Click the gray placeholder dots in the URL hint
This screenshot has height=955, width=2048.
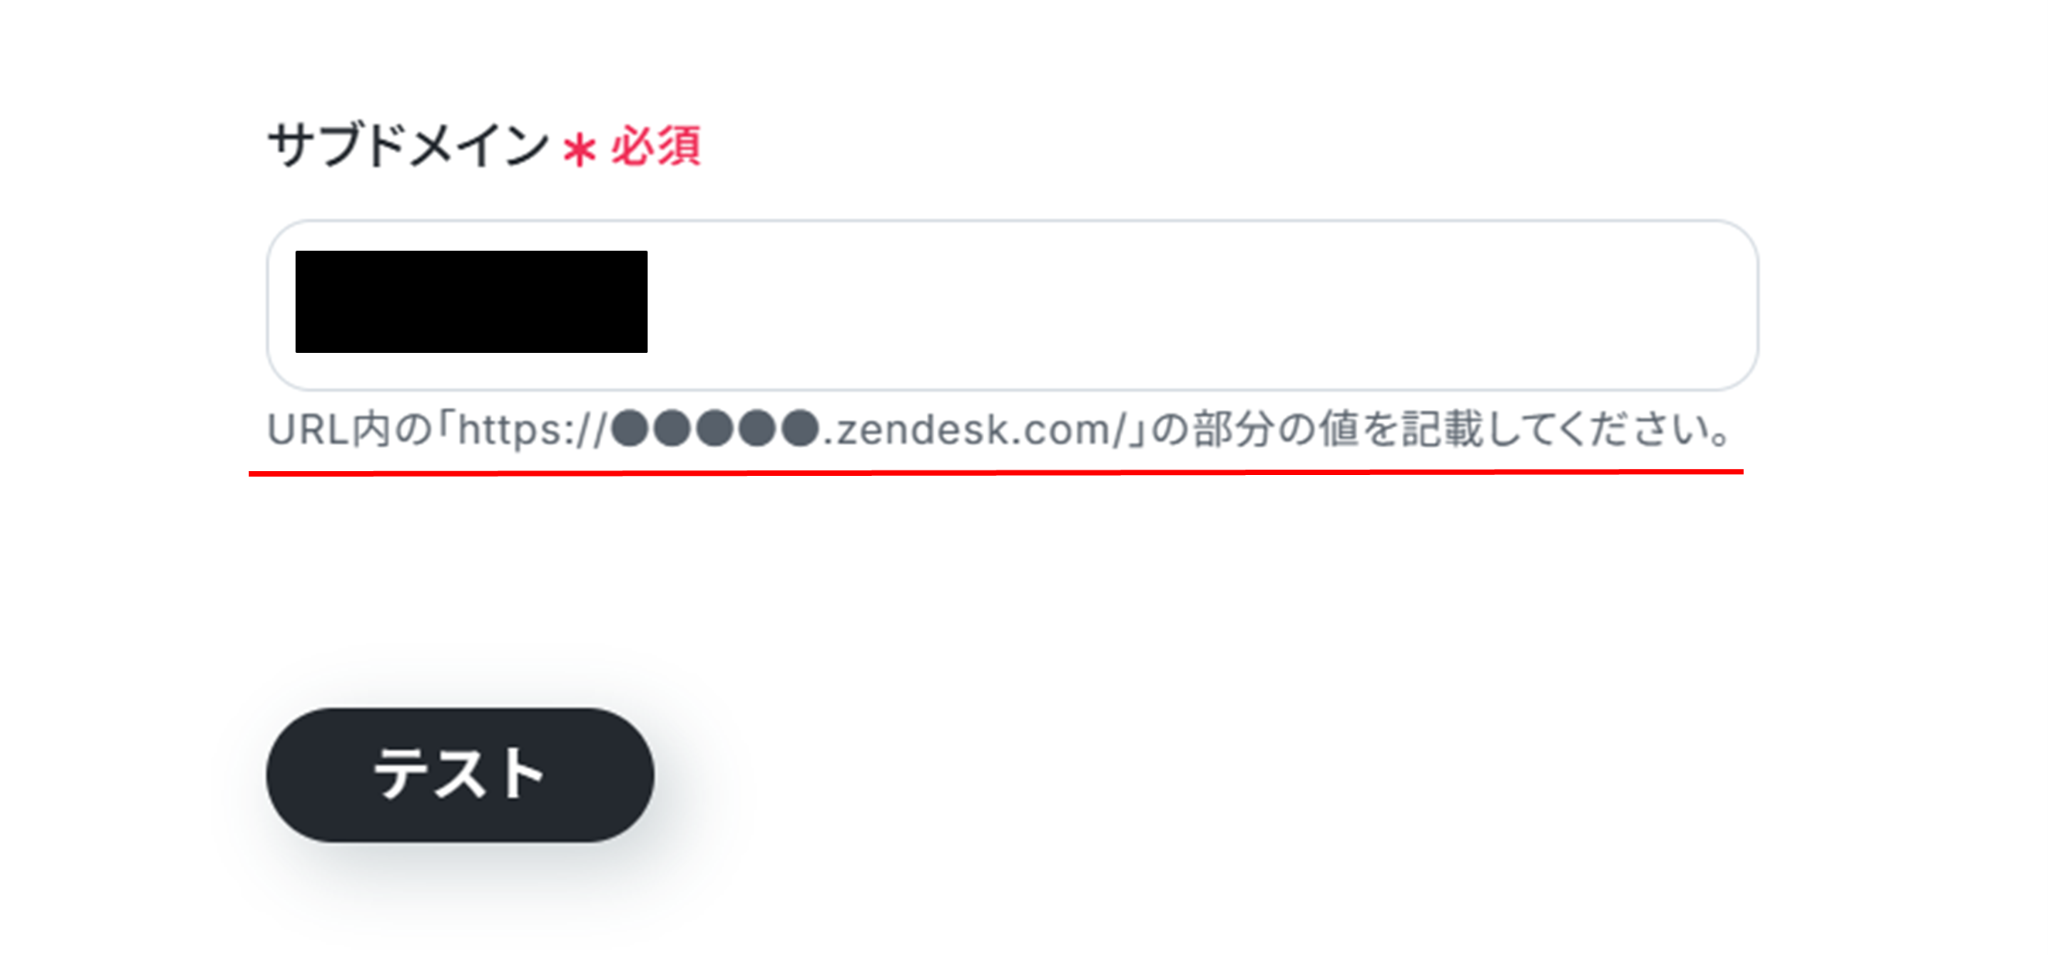click(x=715, y=429)
